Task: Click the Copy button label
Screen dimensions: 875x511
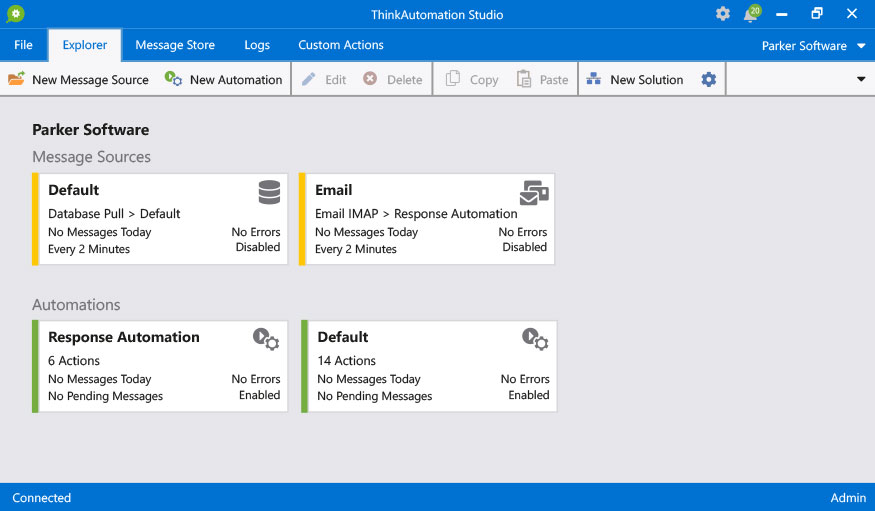Action: click(x=484, y=80)
